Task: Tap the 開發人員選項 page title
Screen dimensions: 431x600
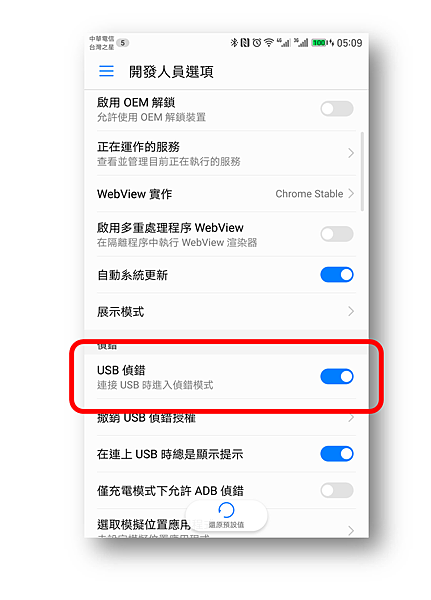Action: point(171,72)
